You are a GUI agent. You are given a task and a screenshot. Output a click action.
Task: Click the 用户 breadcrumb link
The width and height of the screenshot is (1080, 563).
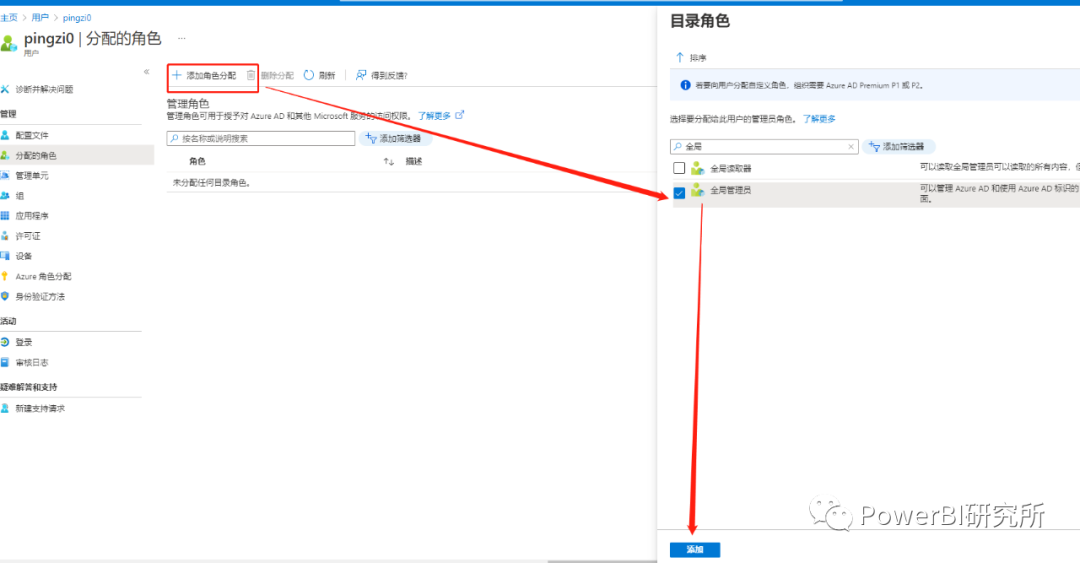[x=40, y=17]
